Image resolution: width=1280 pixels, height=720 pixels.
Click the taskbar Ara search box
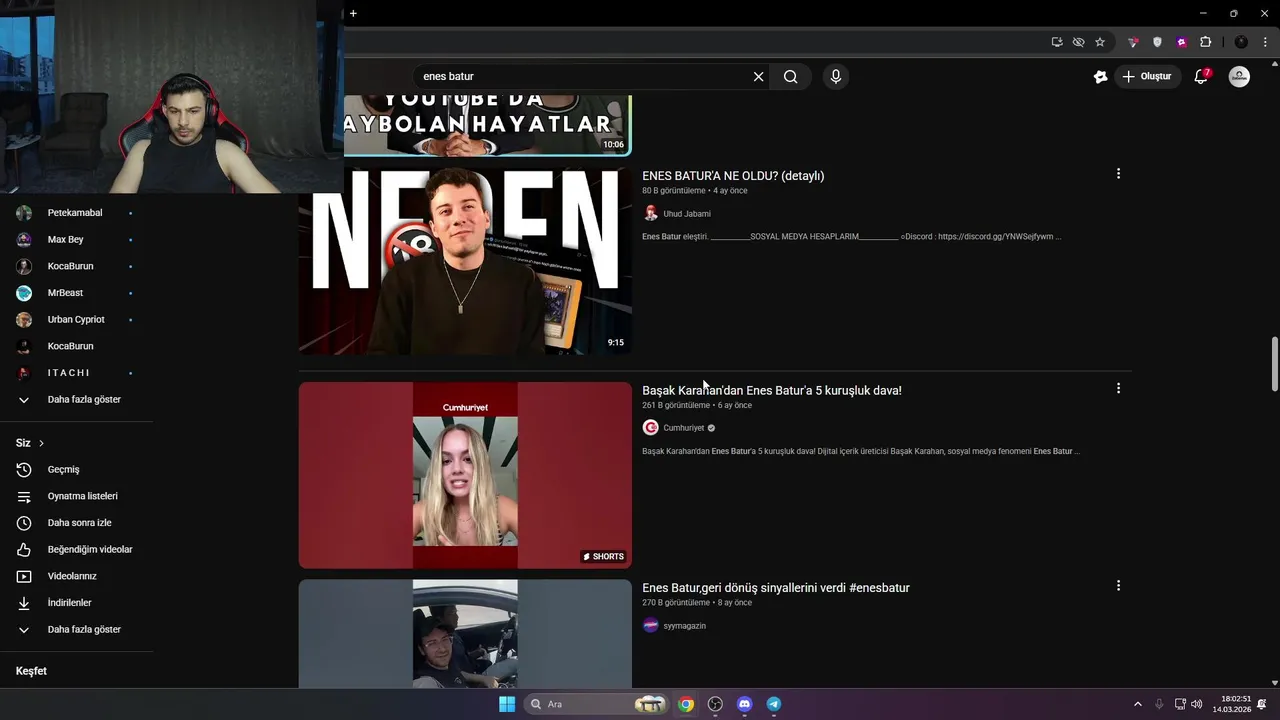[x=597, y=704]
